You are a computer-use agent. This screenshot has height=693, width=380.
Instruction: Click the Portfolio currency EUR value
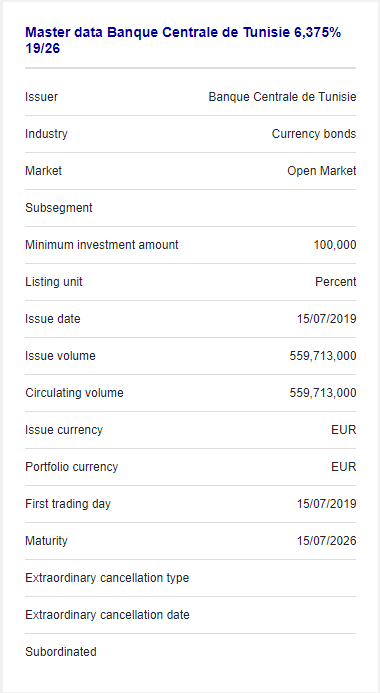pyautogui.click(x=344, y=467)
